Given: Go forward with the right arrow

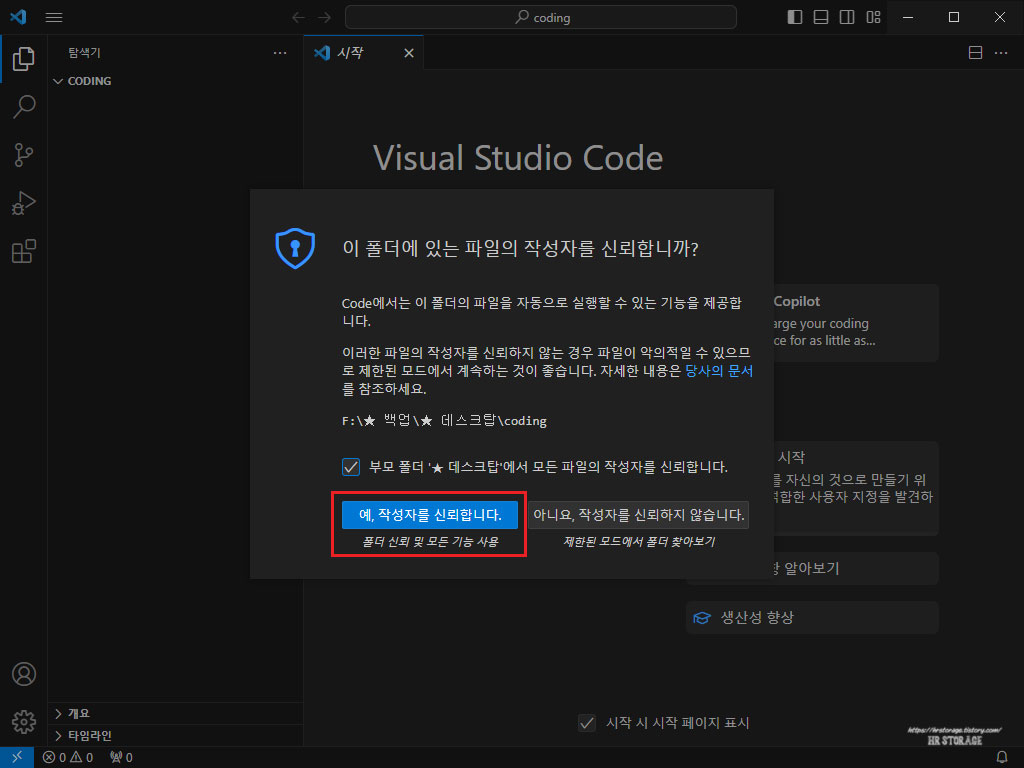Looking at the screenshot, I should [325, 18].
